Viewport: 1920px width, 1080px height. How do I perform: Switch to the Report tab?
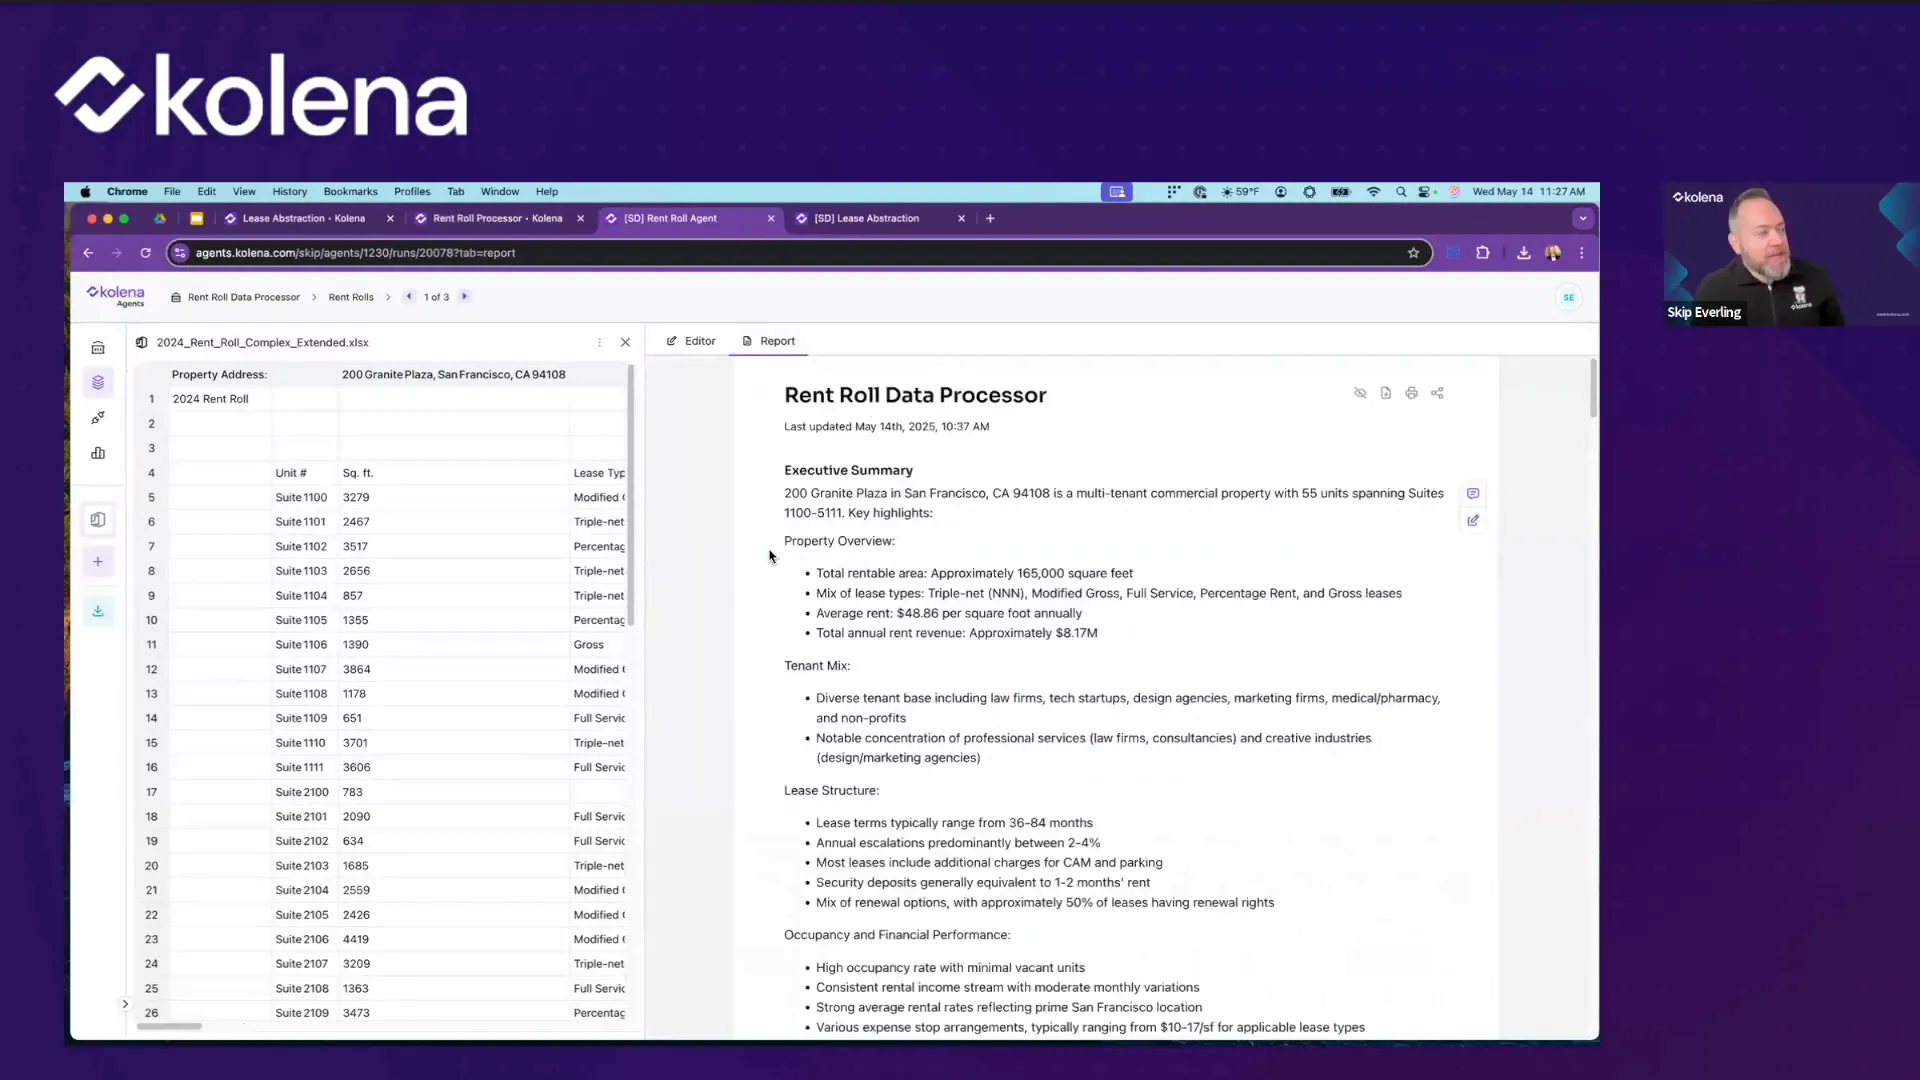tap(768, 341)
